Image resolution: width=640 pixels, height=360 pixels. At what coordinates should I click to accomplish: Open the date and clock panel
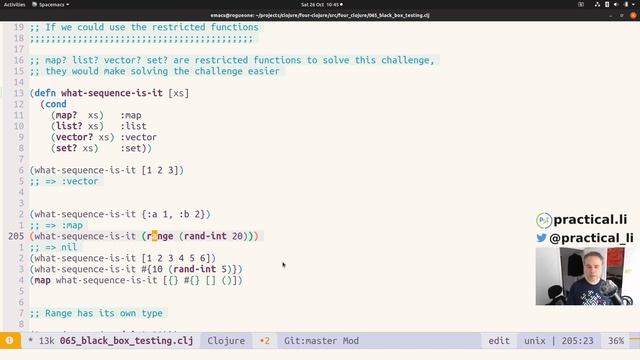click(322, 4)
